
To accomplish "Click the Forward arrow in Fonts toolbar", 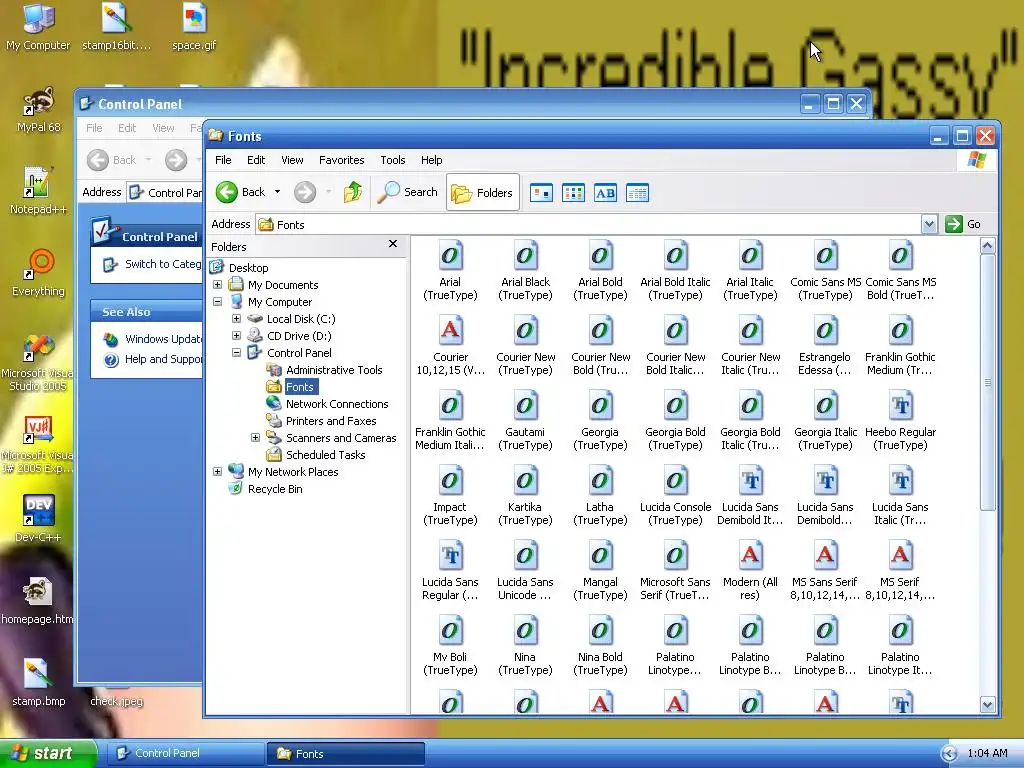I will [305, 192].
